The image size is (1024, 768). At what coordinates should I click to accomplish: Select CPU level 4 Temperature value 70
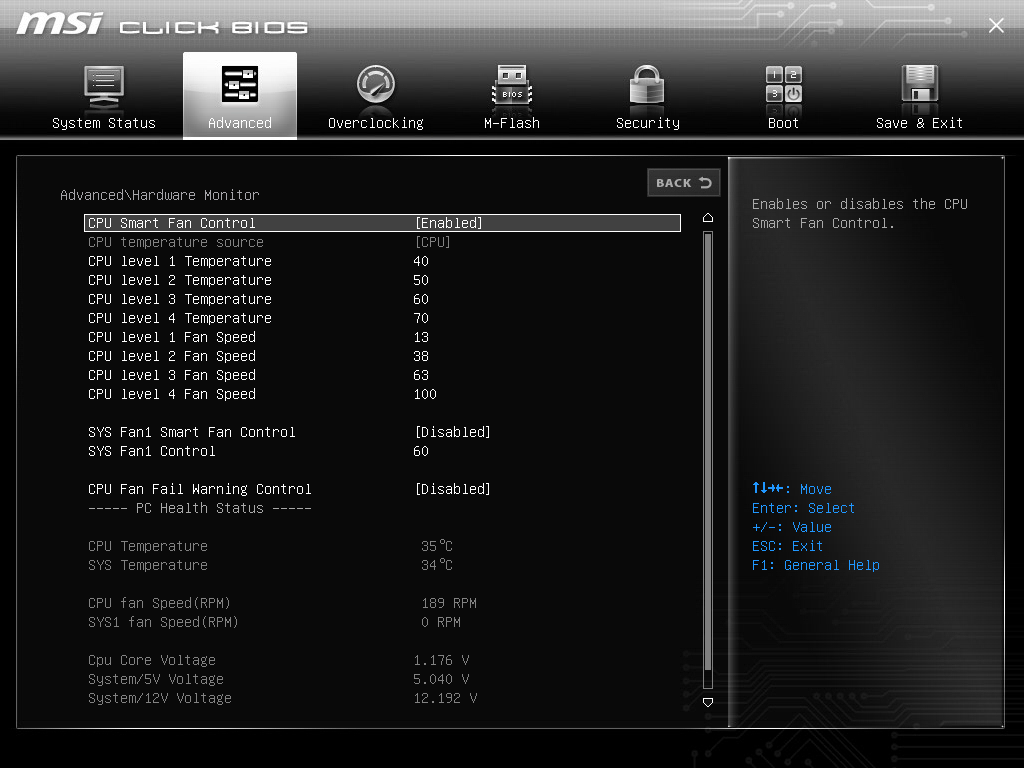coord(421,318)
